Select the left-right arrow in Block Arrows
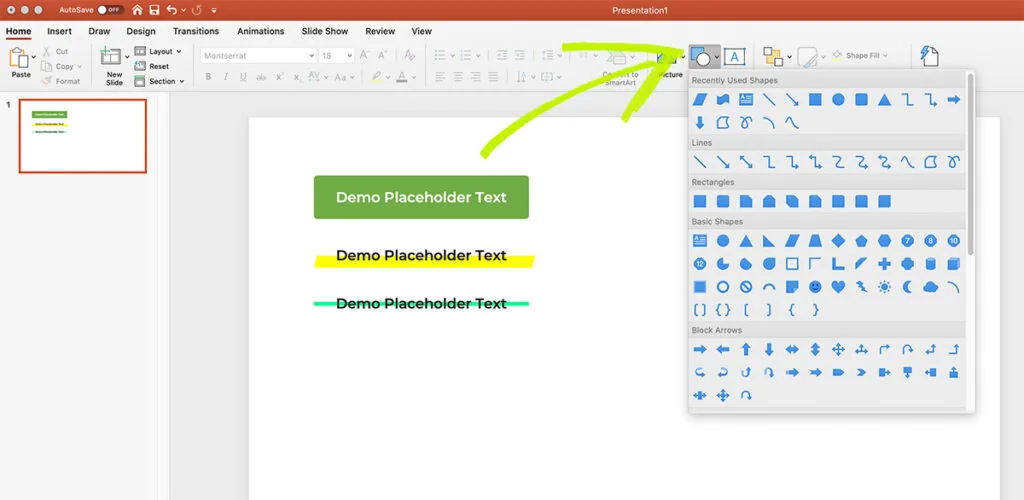 pos(792,350)
